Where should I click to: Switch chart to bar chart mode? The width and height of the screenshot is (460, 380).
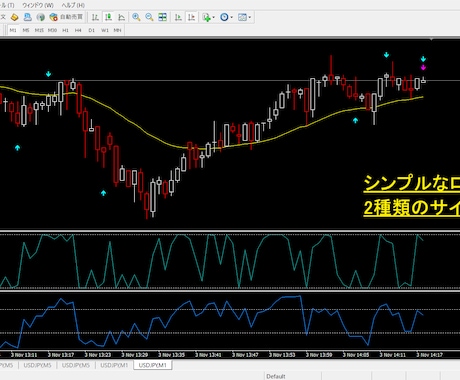pos(95,17)
